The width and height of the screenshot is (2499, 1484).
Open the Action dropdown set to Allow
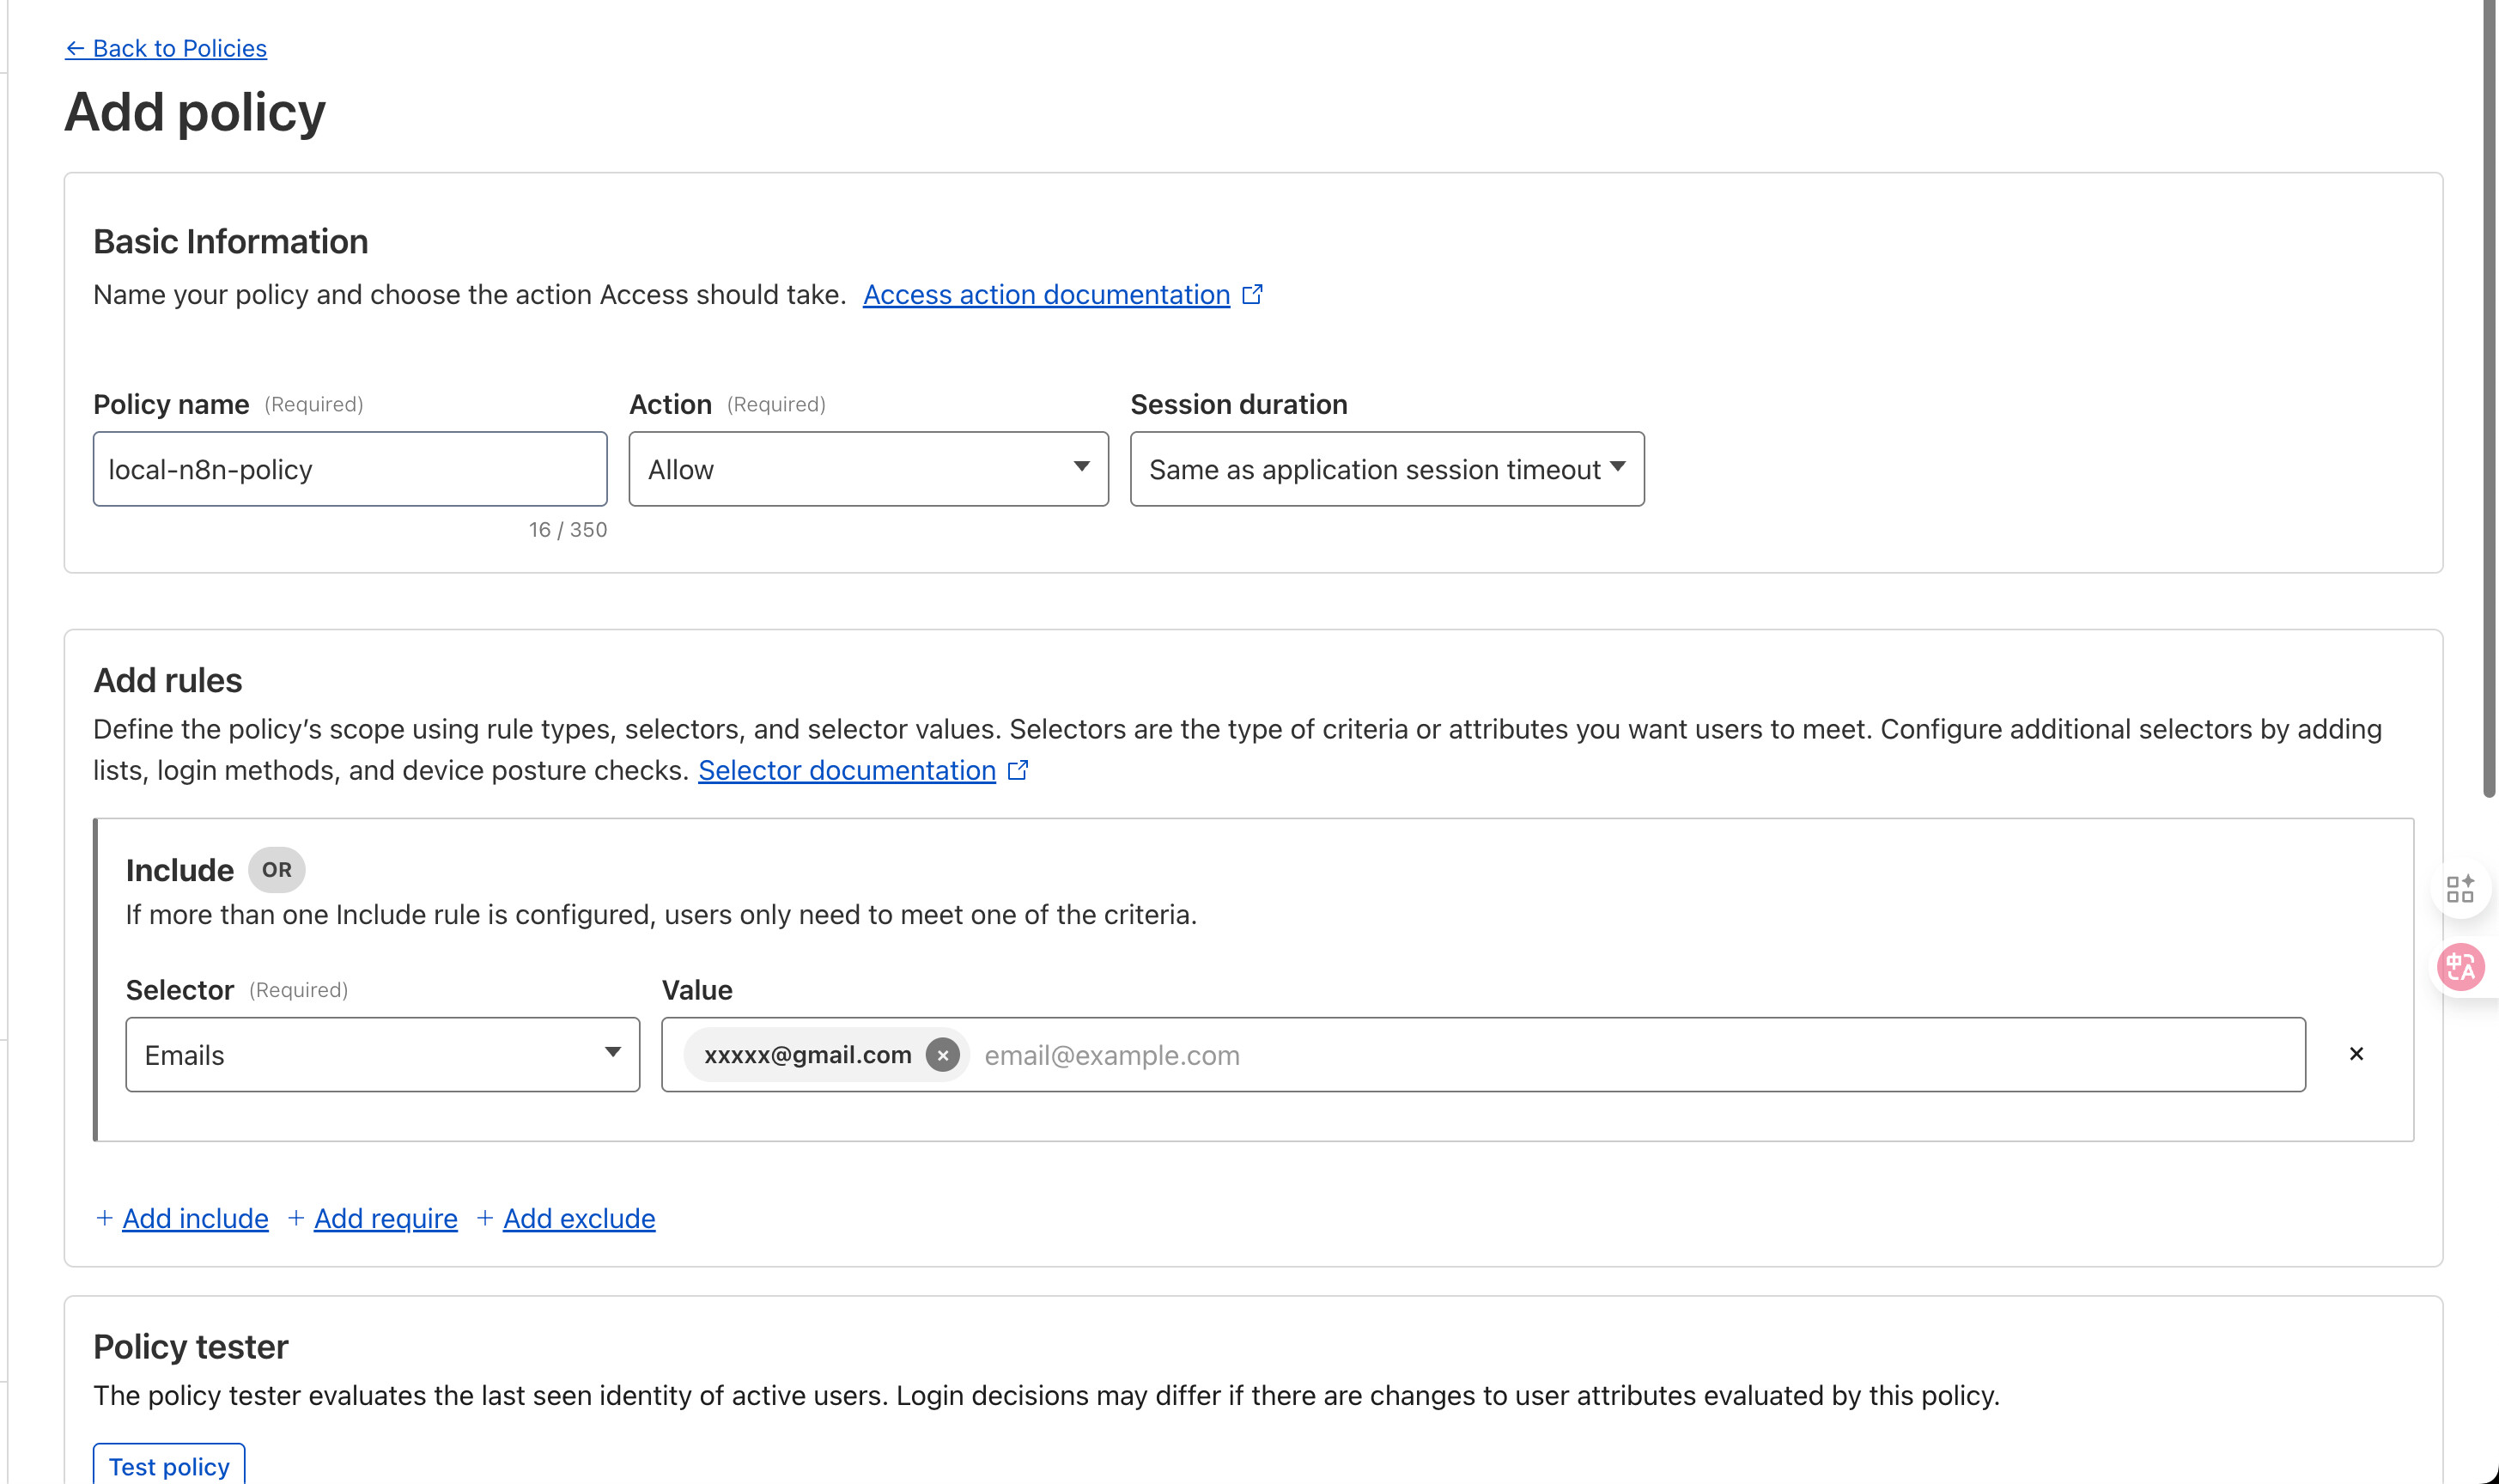pos(868,469)
